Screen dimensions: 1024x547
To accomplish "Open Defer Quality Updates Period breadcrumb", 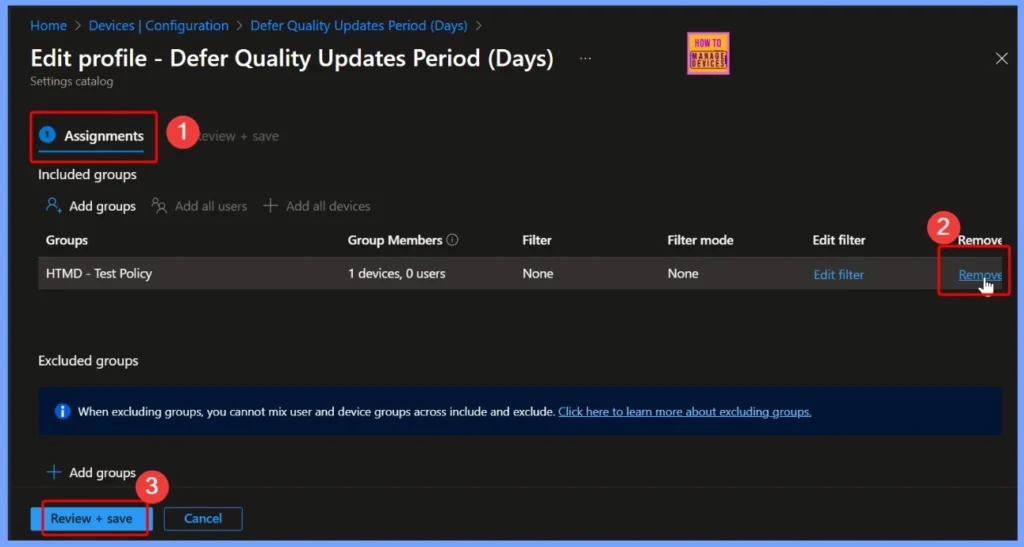I will click(359, 26).
